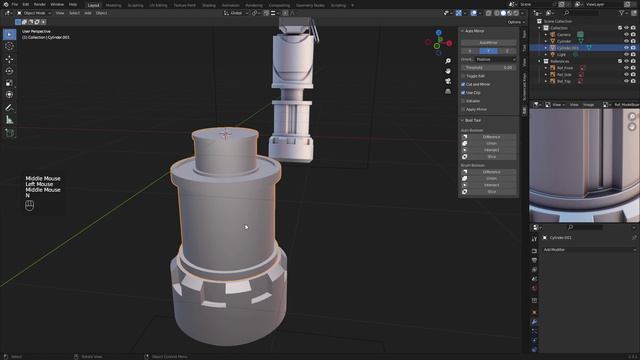This screenshot has height=360, width=640.
Task: Click the Properties editor search field
Action: 585,227
